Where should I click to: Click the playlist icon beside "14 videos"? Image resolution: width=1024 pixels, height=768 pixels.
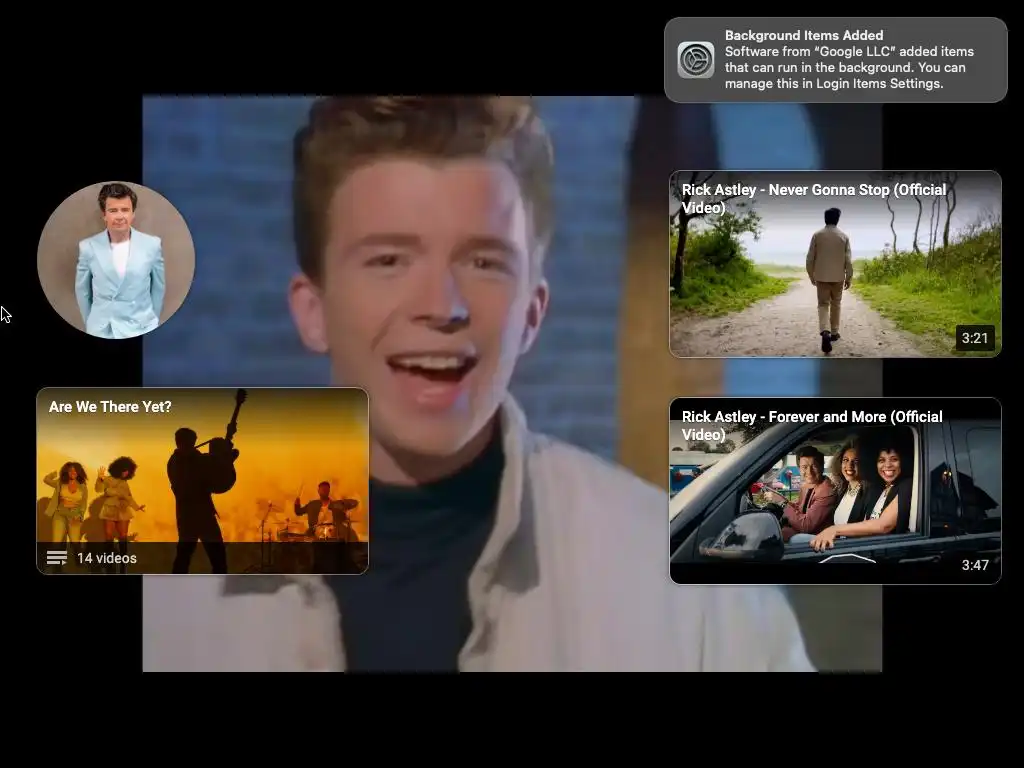[x=57, y=558]
